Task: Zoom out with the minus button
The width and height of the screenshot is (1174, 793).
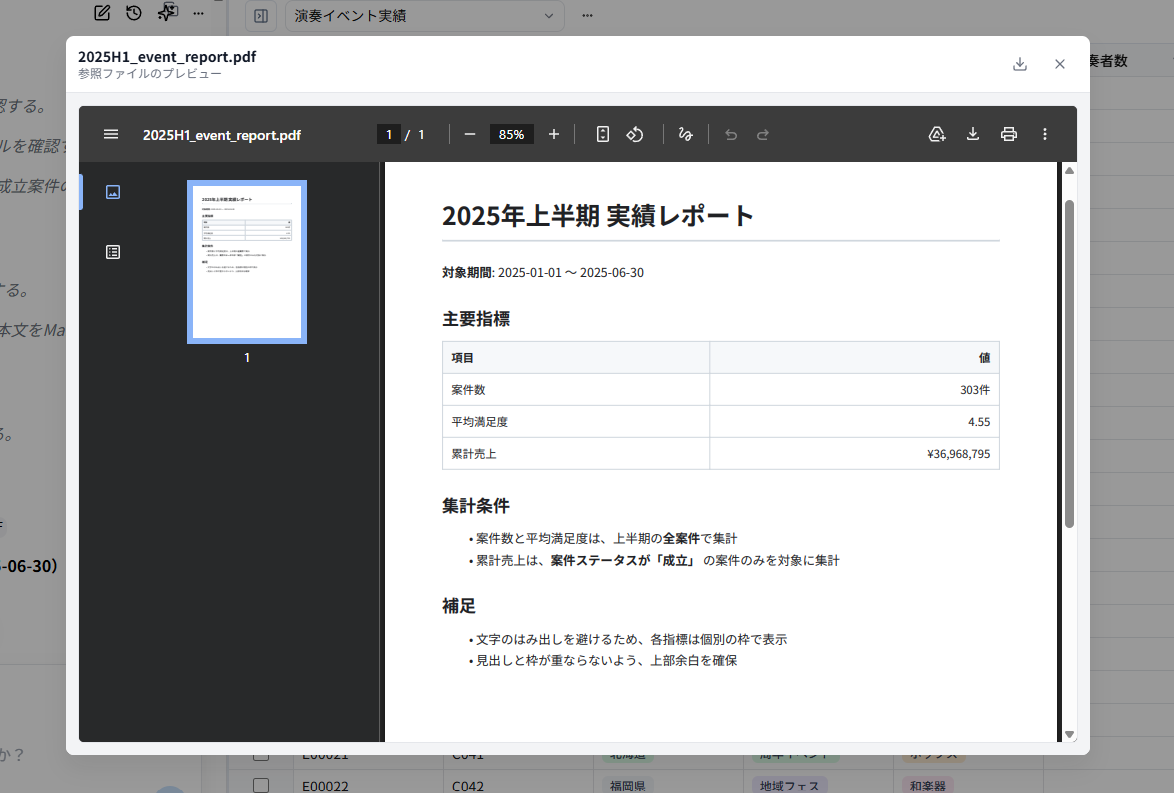Action: click(469, 135)
